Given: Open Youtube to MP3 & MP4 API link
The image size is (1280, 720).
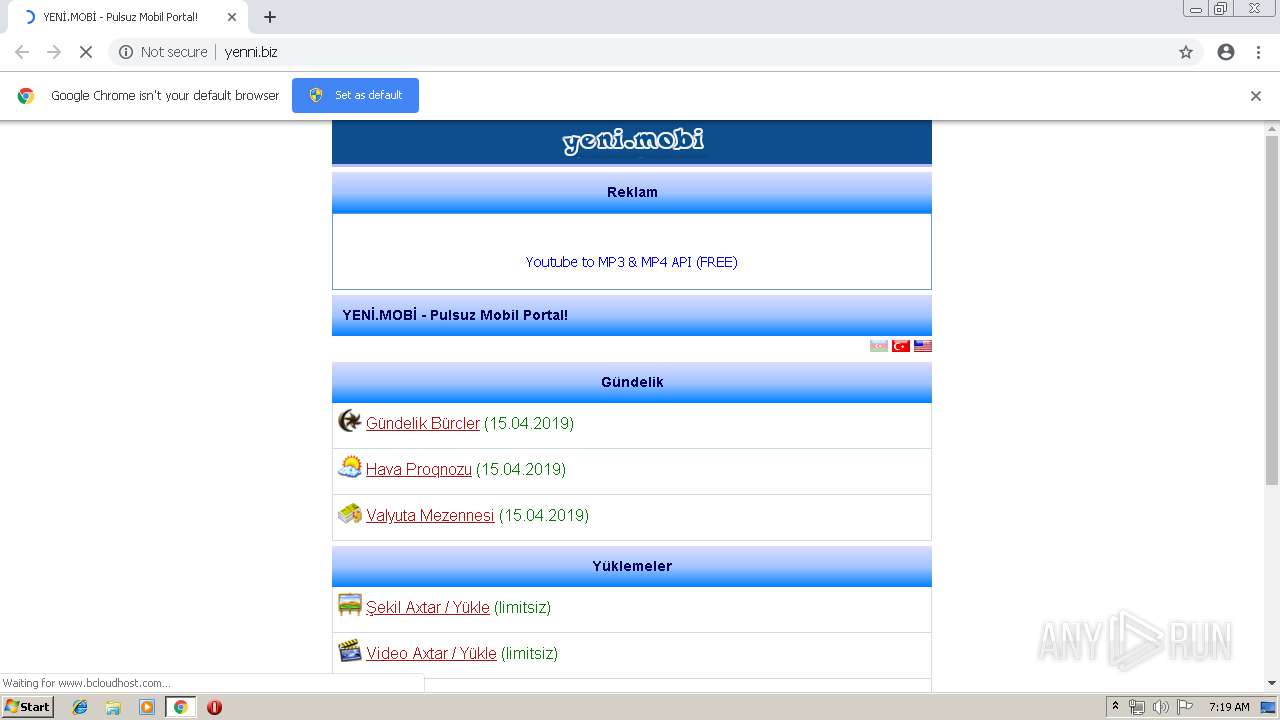Looking at the screenshot, I should [632, 262].
